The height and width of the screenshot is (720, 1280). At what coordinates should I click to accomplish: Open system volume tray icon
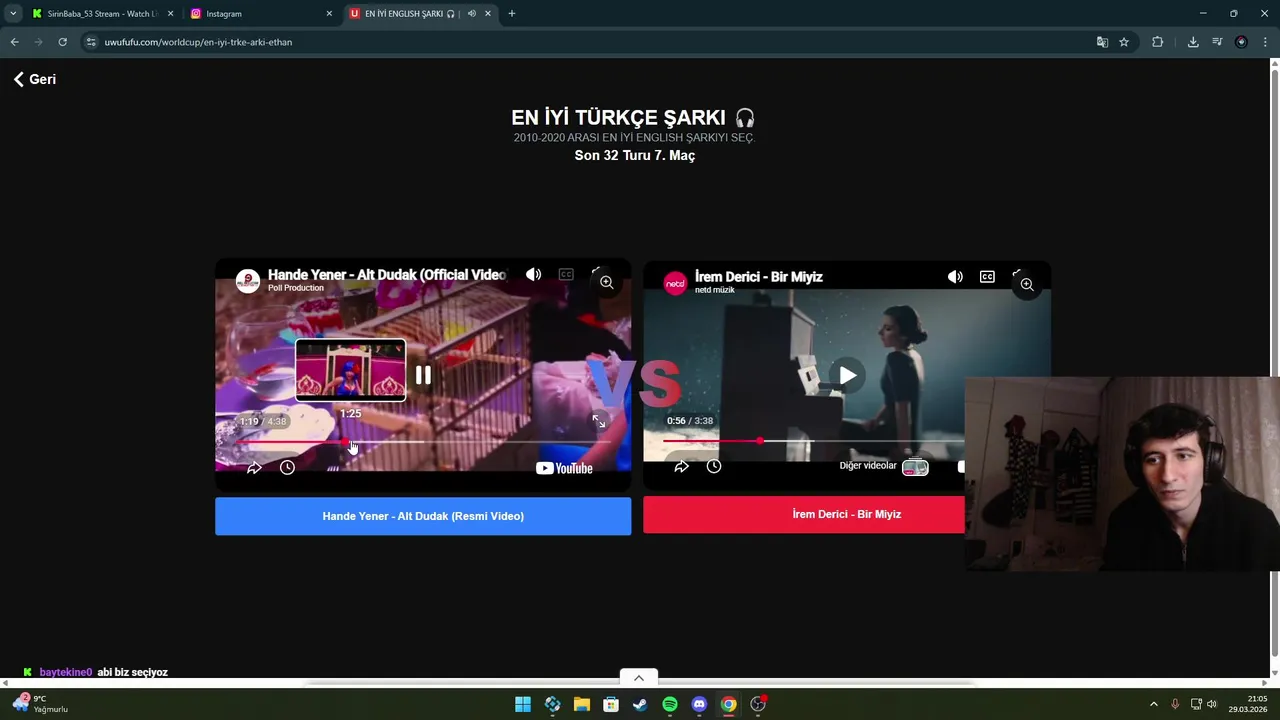tap(1212, 704)
